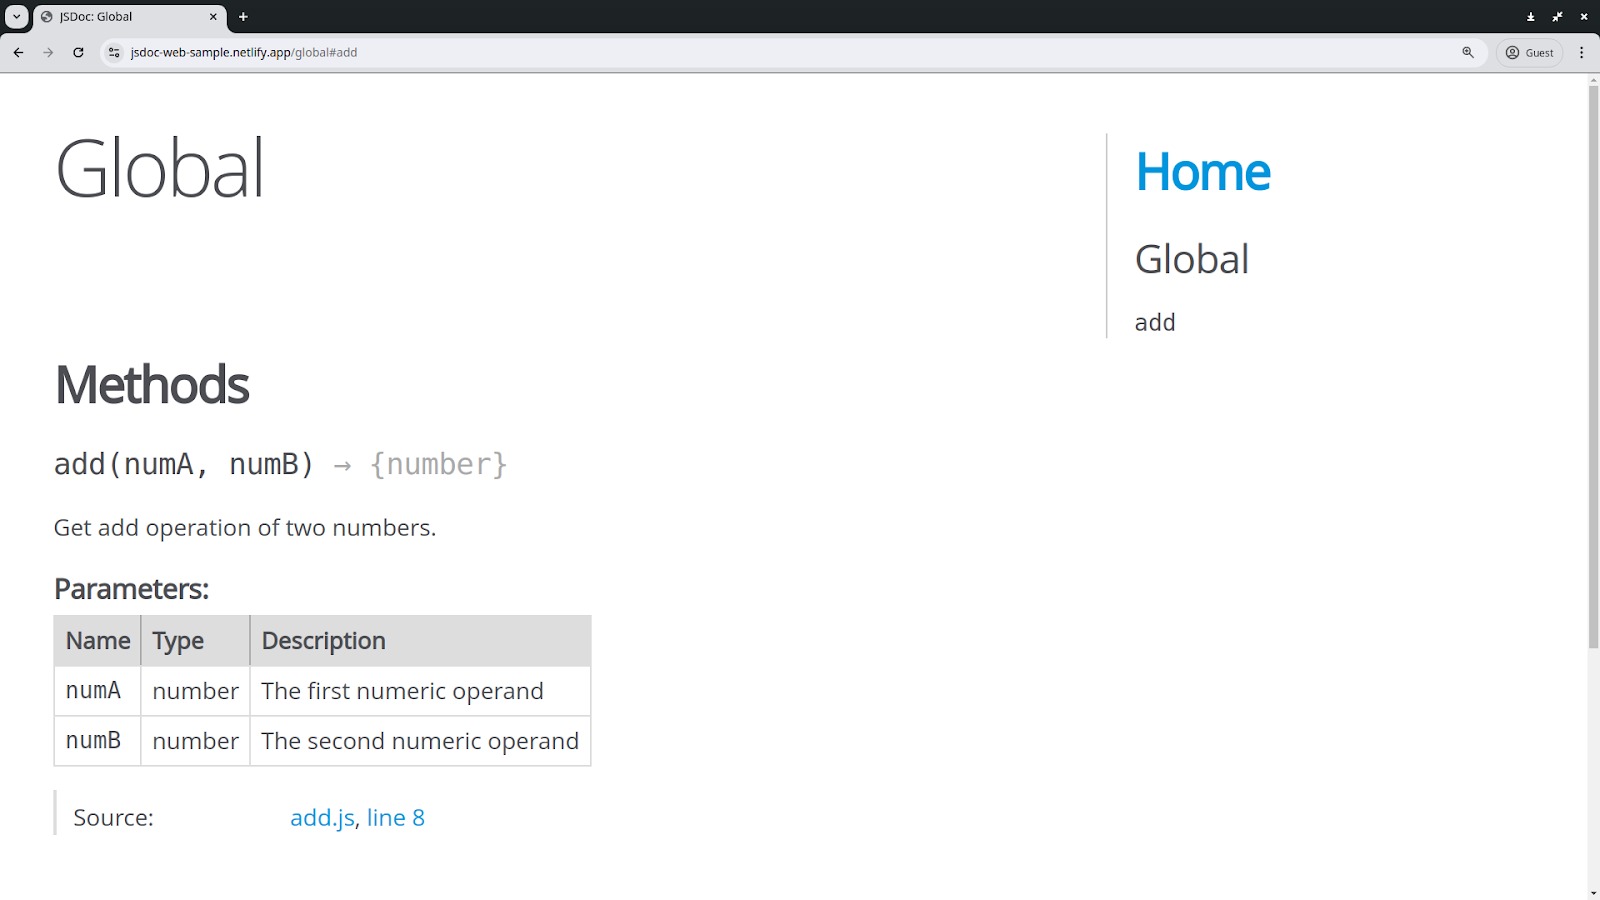Viewport: 1600px width, 900px height.
Task: Open a new tab with plus button
Action: pyautogui.click(x=243, y=17)
